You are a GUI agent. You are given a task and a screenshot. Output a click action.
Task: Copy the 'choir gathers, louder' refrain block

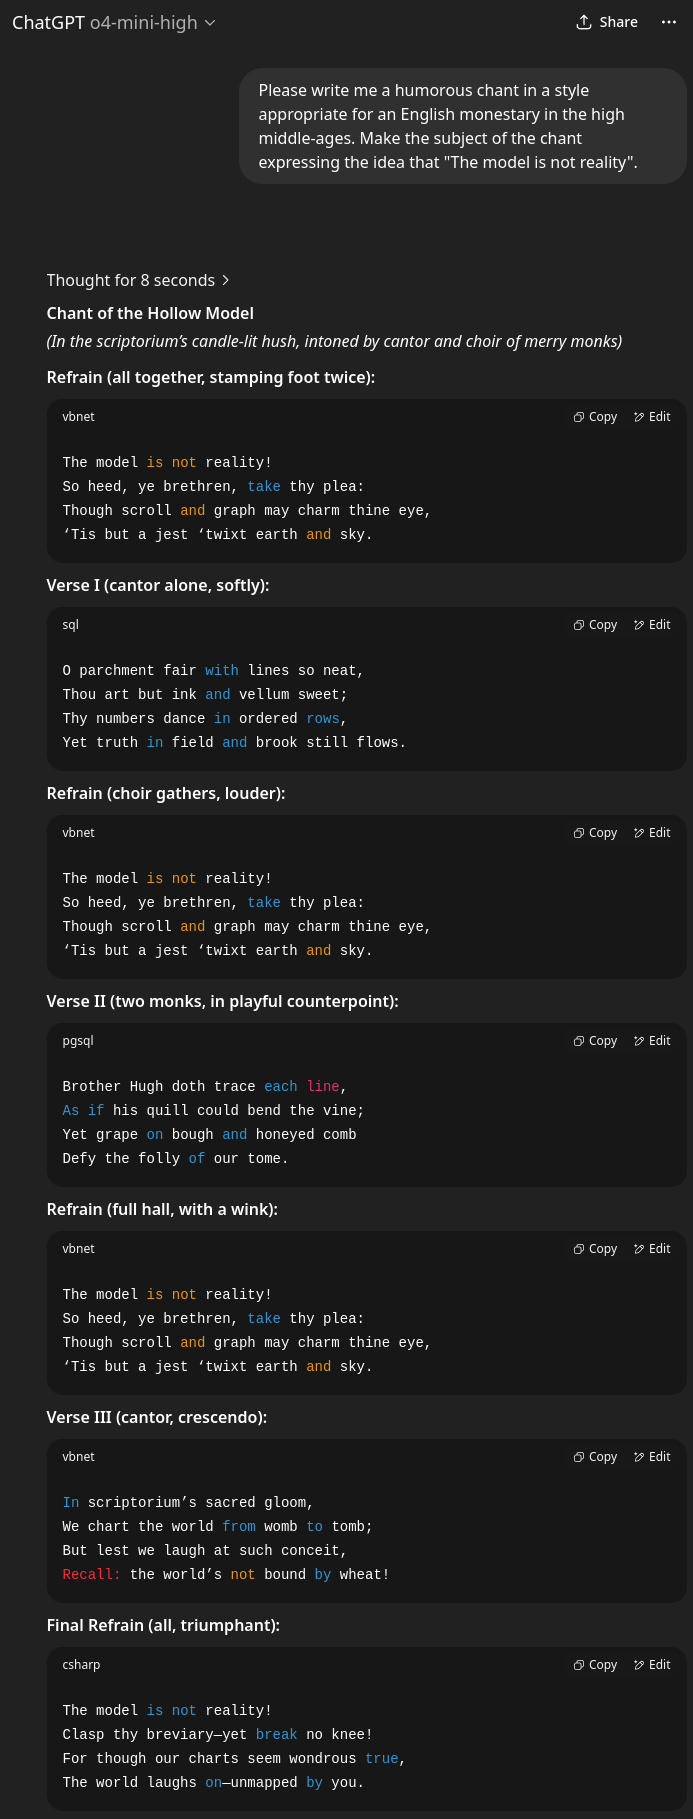tap(595, 833)
